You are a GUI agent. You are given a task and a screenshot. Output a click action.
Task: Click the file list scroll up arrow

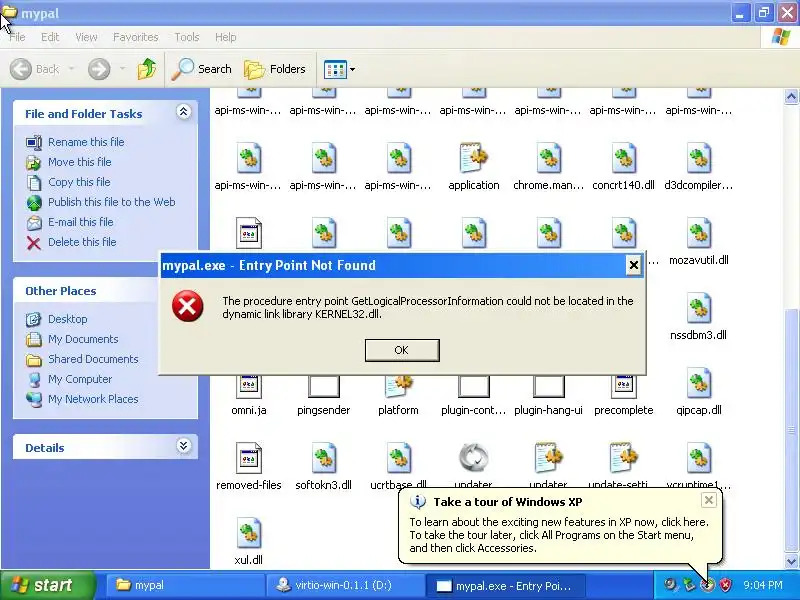pyautogui.click(x=791, y=96)
